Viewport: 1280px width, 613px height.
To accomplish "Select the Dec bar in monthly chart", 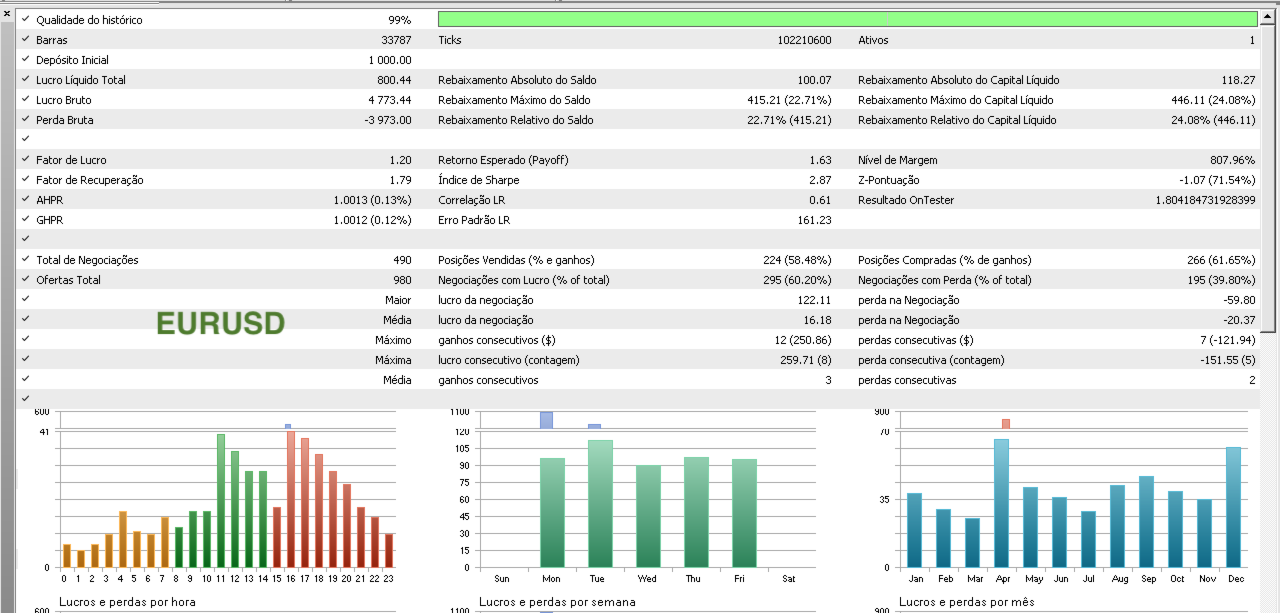I will 1233,507.
